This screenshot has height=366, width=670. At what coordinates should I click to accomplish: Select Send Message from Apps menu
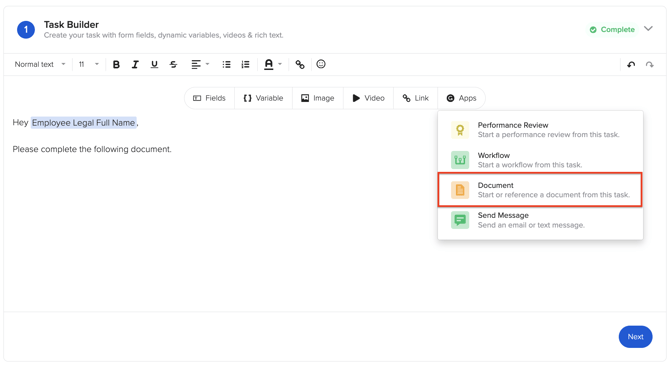coord(540,220)
